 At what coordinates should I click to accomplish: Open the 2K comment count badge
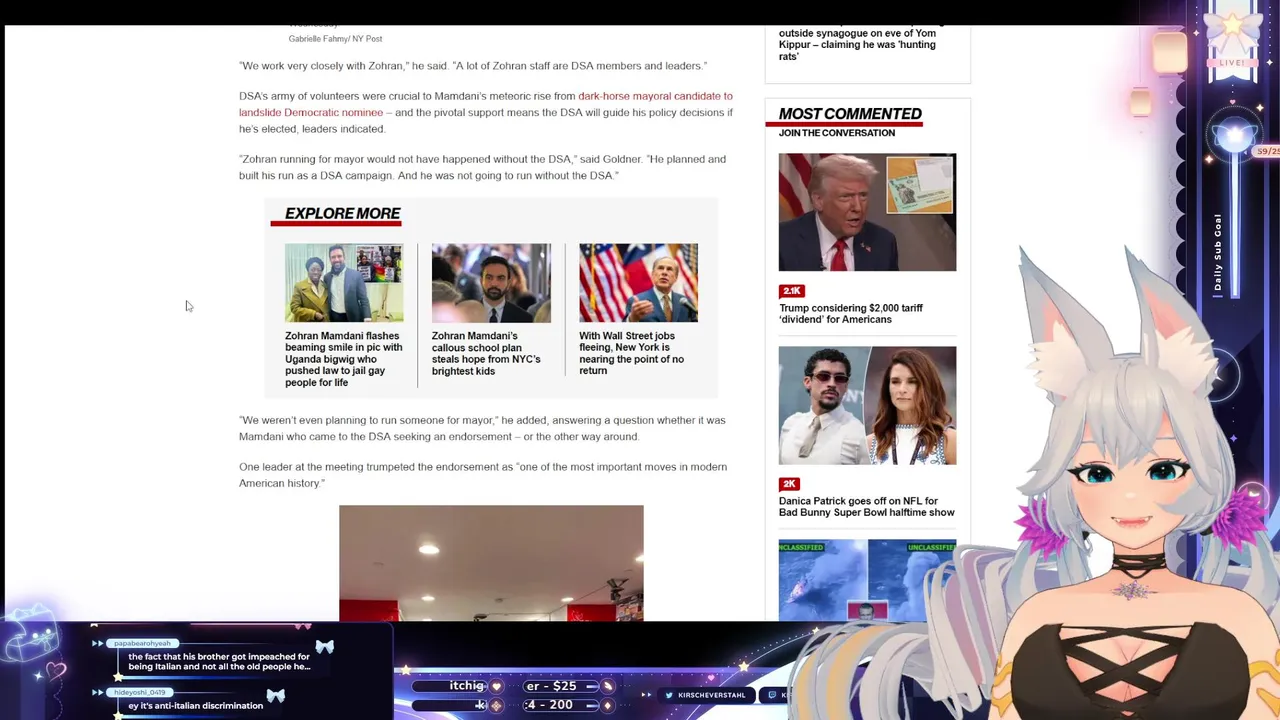click(x=789, y=484)
